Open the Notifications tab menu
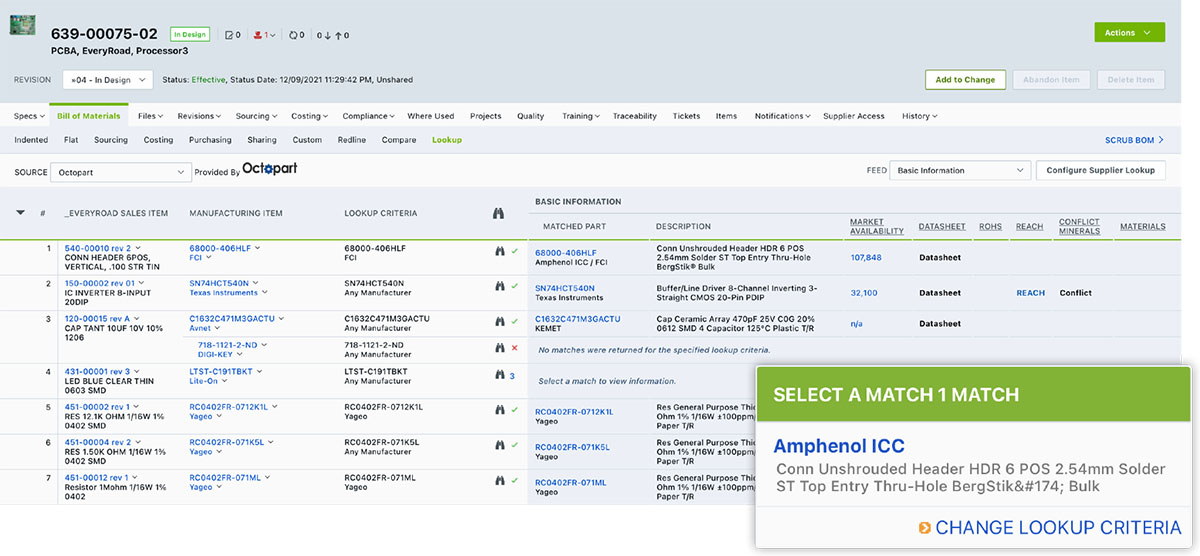1200x556 pixels. (782, 116)
